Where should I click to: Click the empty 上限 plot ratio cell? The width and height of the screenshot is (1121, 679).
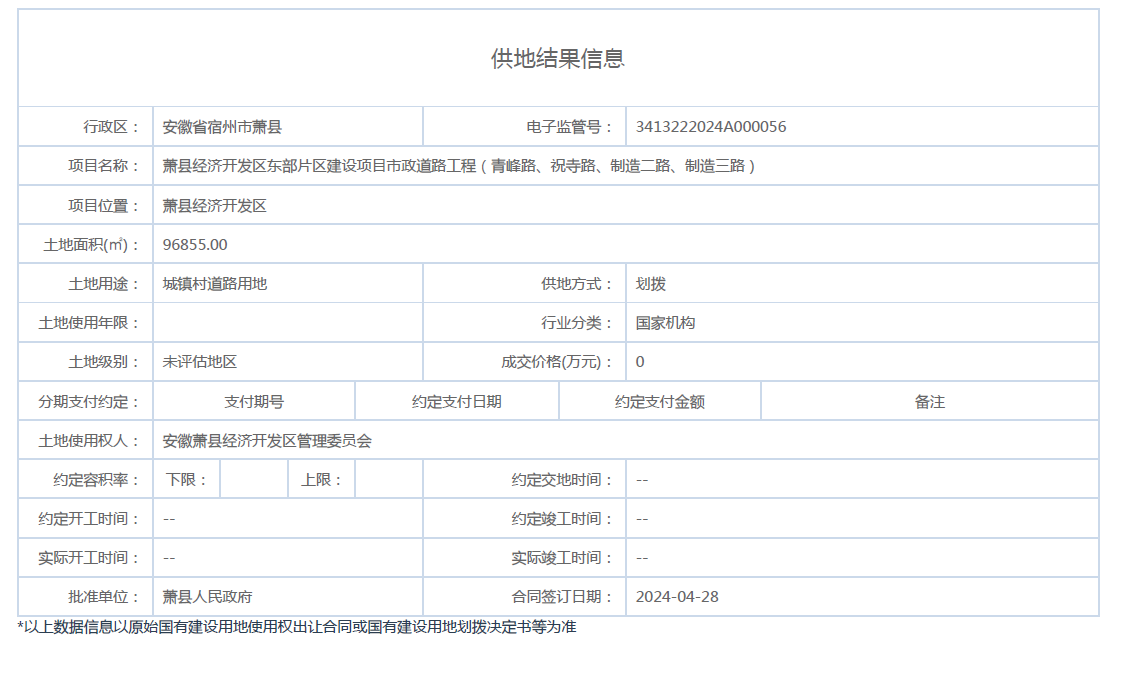[x=389, y=480]
